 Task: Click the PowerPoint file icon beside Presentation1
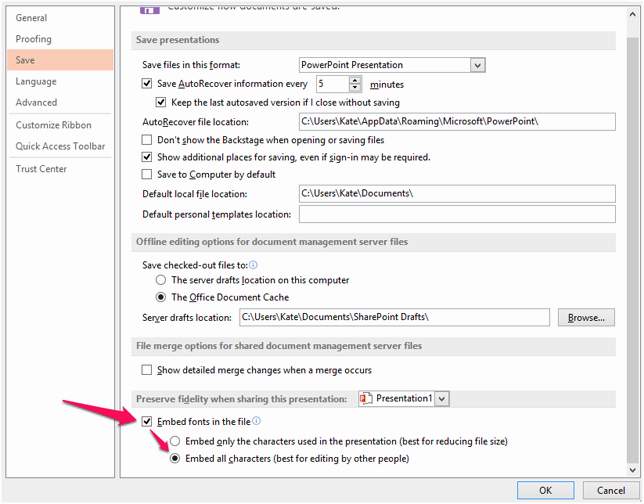(x=366, y=398)
